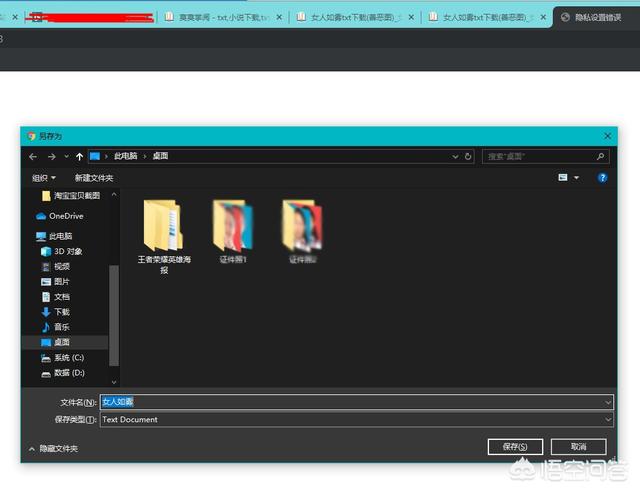
Task: Click the 保存(S) button
Action: (515, 447)
